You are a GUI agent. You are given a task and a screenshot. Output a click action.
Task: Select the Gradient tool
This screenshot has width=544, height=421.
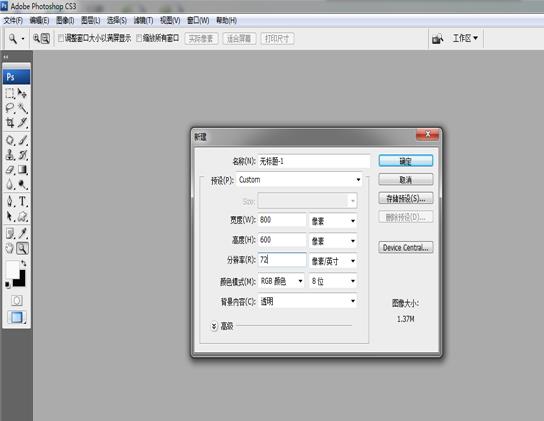(x=23, y=169)
